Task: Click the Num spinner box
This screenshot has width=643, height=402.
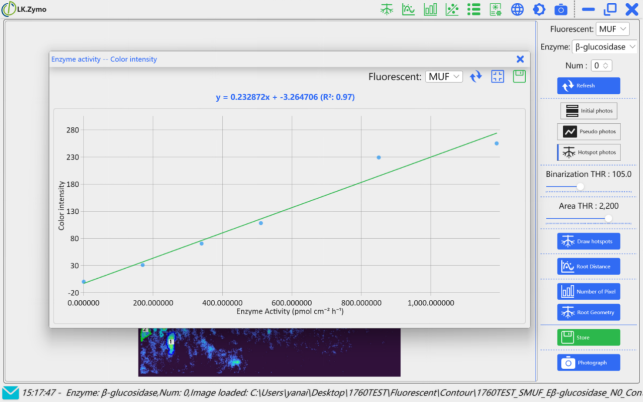Action: [x=601, y=65]
